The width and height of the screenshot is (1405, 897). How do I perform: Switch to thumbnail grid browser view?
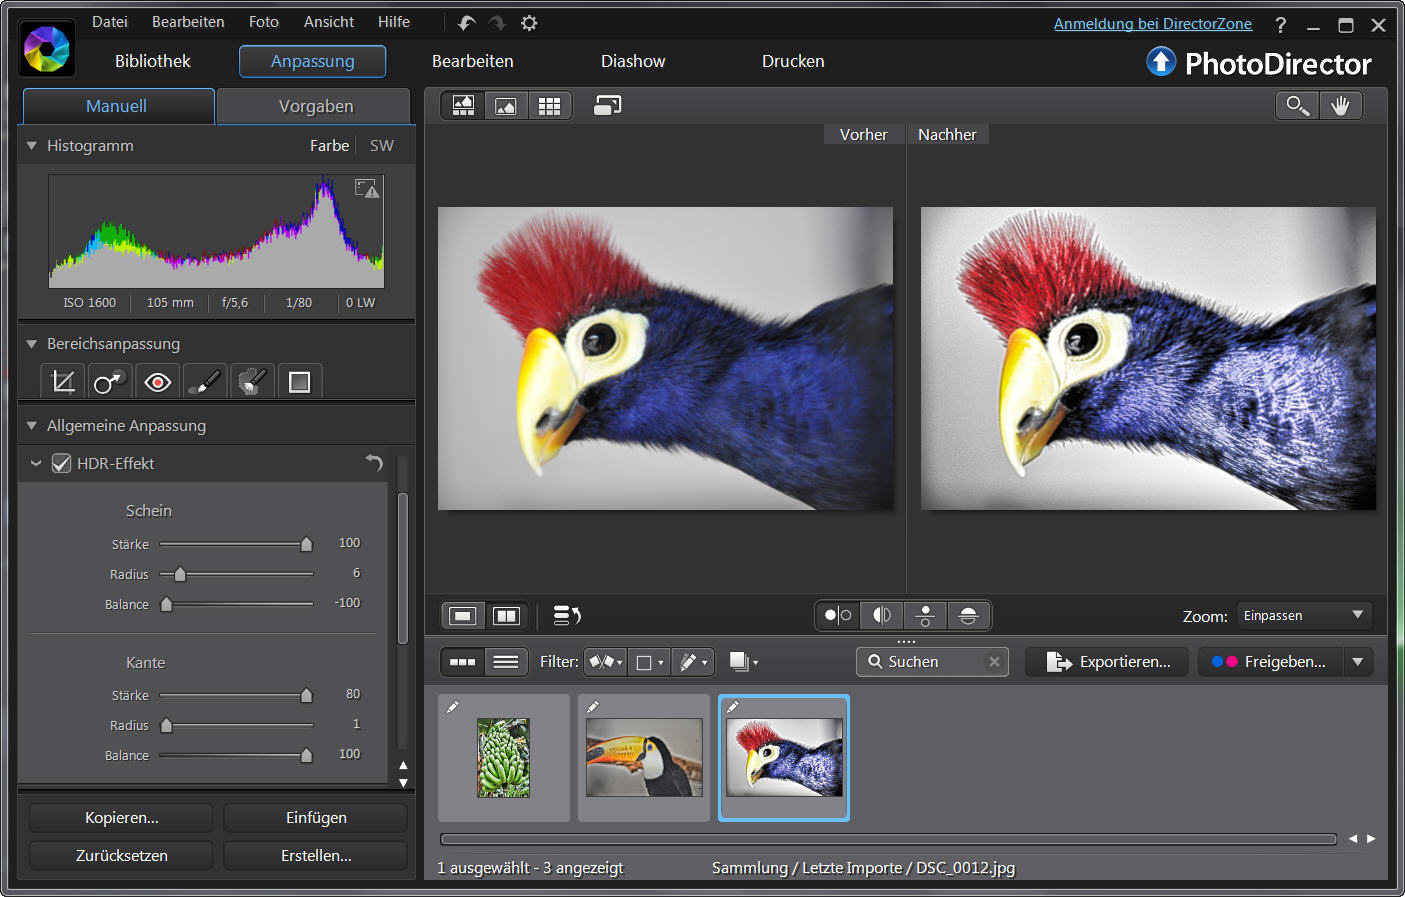click(549, 106)
